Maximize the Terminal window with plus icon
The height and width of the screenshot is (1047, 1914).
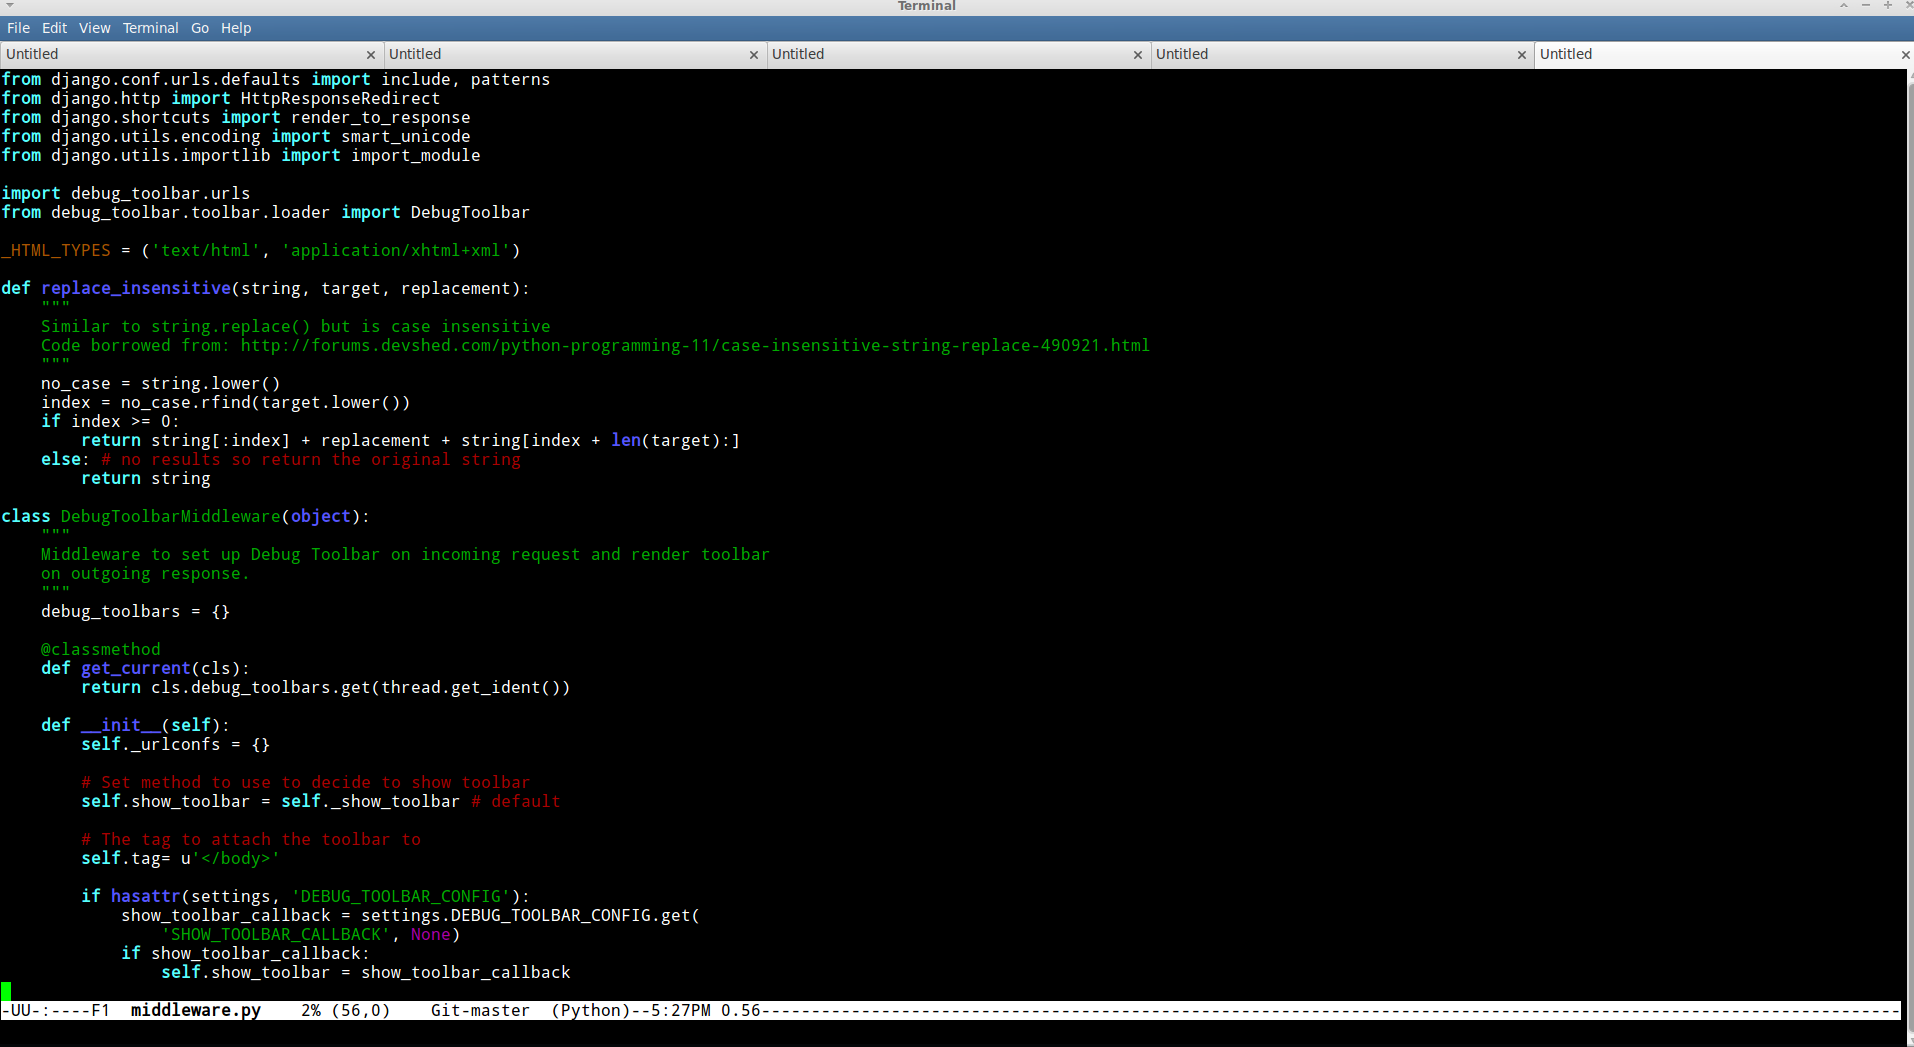click(x=1887, y=6)
